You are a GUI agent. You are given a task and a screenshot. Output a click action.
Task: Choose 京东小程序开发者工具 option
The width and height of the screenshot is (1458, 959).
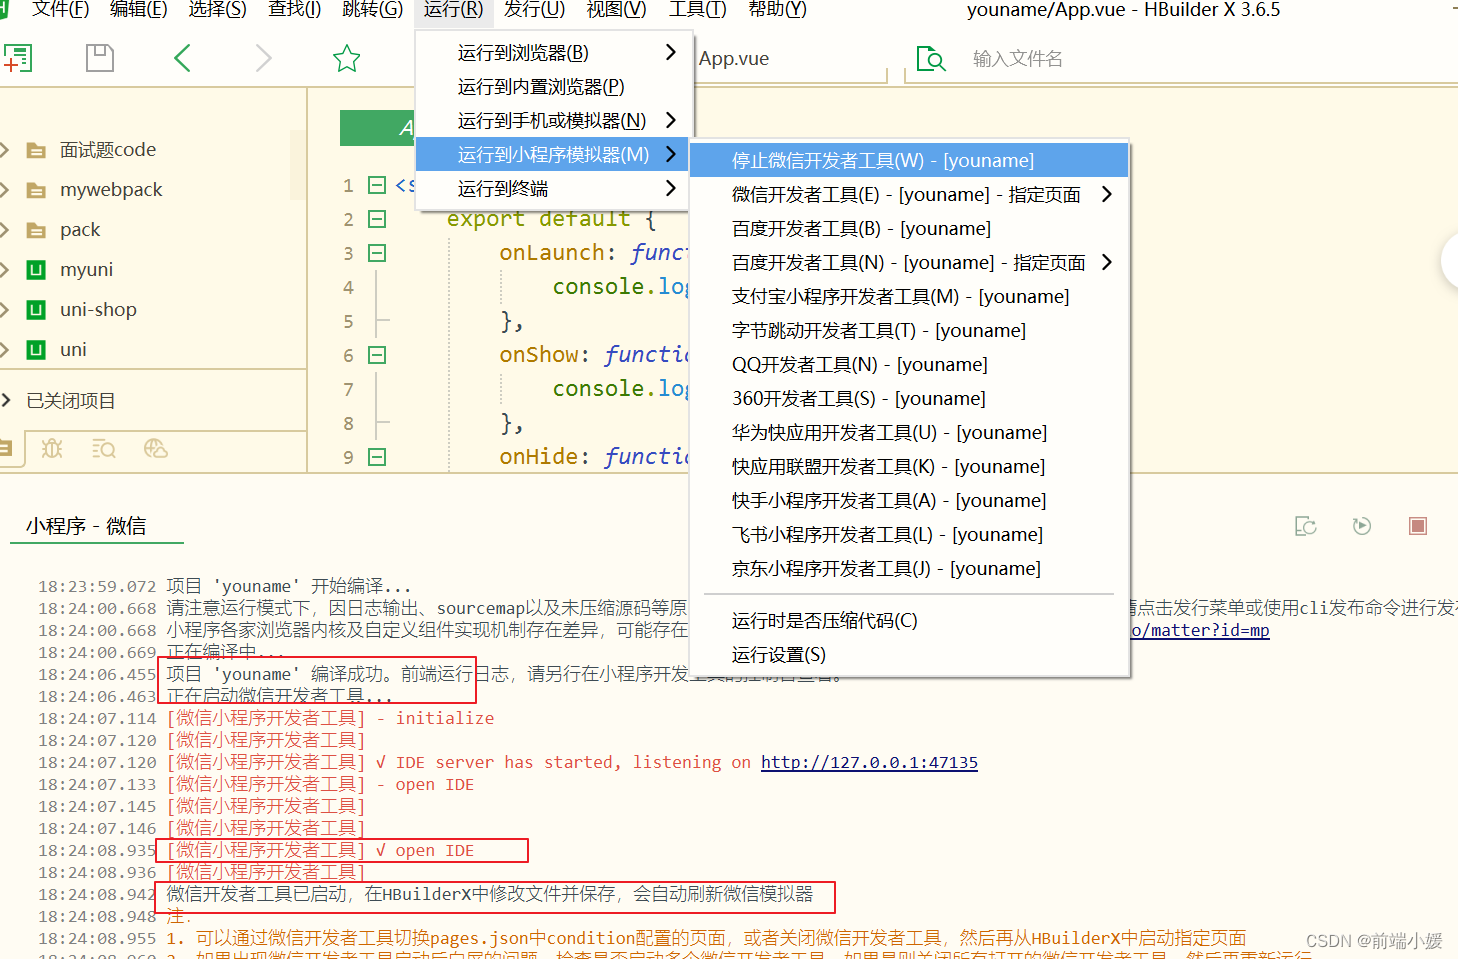pyautogui.click(x=909, y=569)
